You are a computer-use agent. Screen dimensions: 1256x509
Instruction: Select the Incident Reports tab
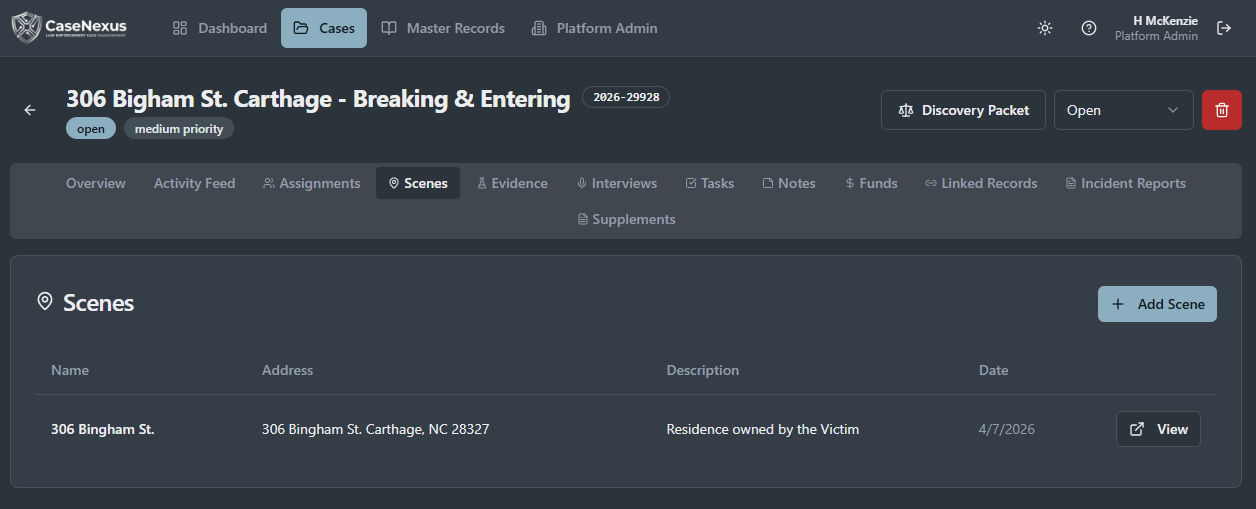pyautogui.click(x=1126, y=183)
